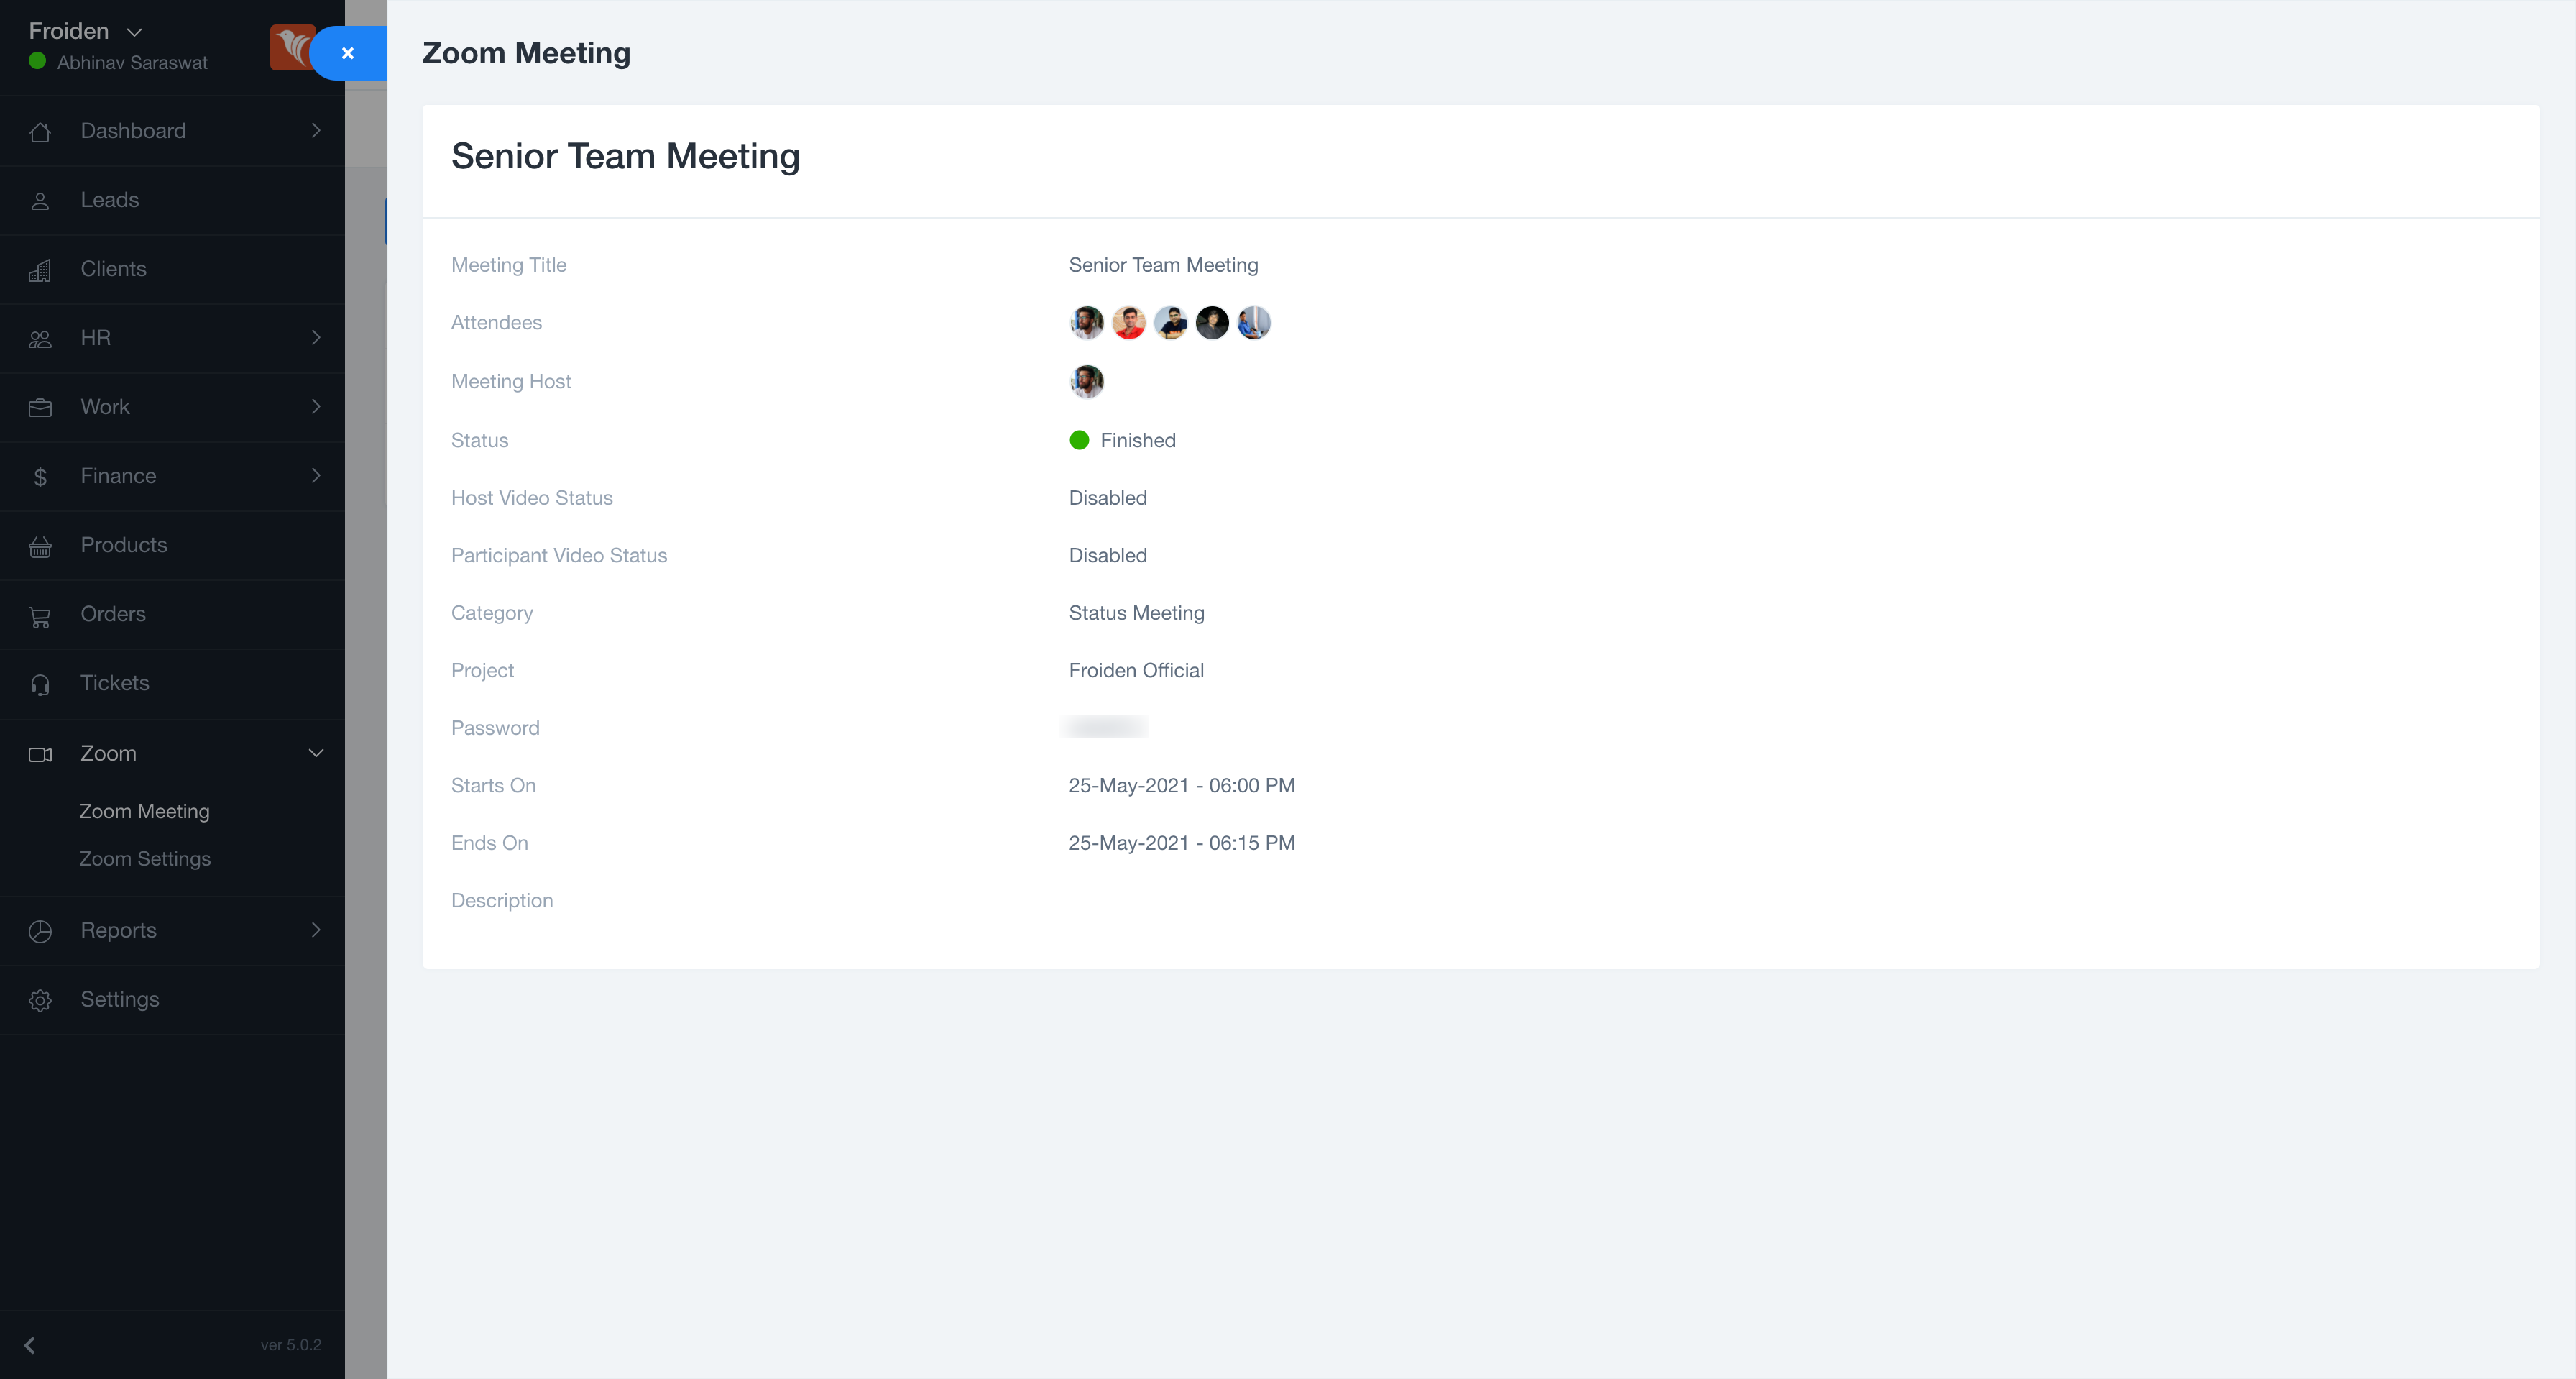
Task: View the first attendee avatar
Action: (x=1086, y=322)
